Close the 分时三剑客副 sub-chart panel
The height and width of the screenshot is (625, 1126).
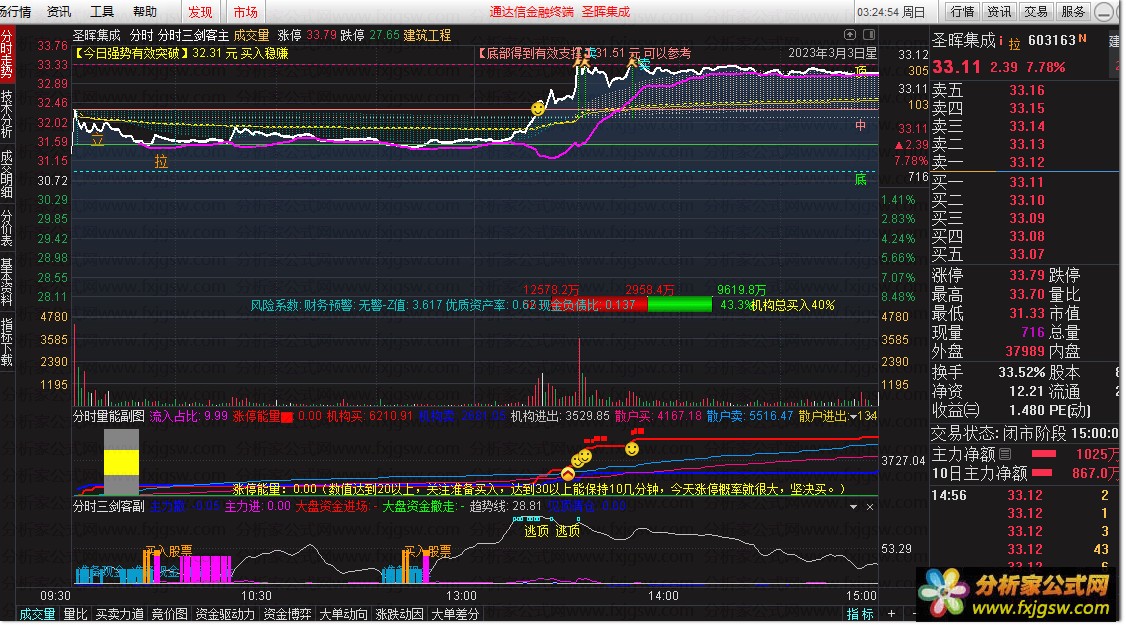pos(870,506)
